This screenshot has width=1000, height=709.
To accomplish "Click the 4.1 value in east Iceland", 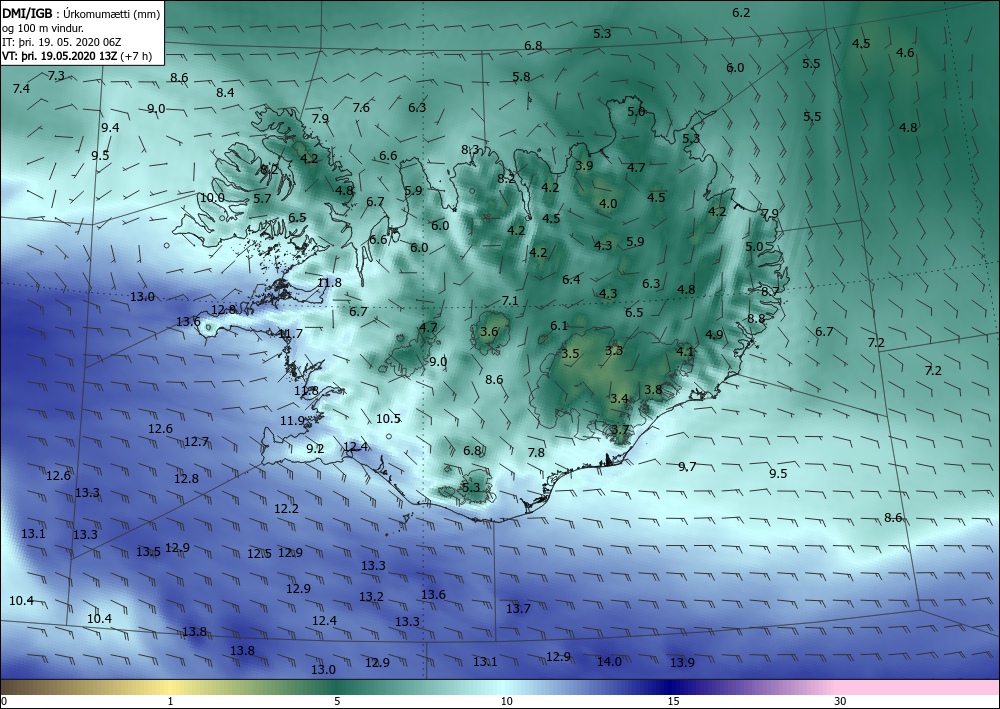I will 685,351.
